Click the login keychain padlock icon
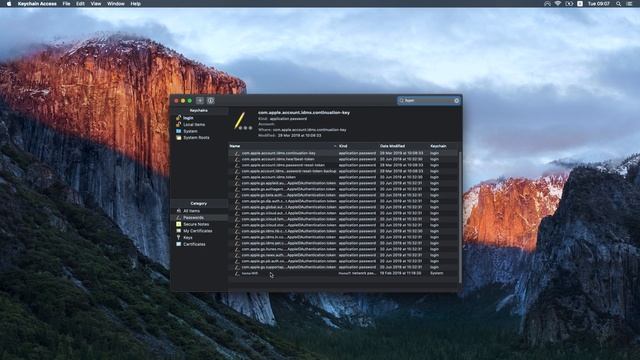Image resolution: width=640 pixels, height=360 pixels. click(x=178, y=118)
